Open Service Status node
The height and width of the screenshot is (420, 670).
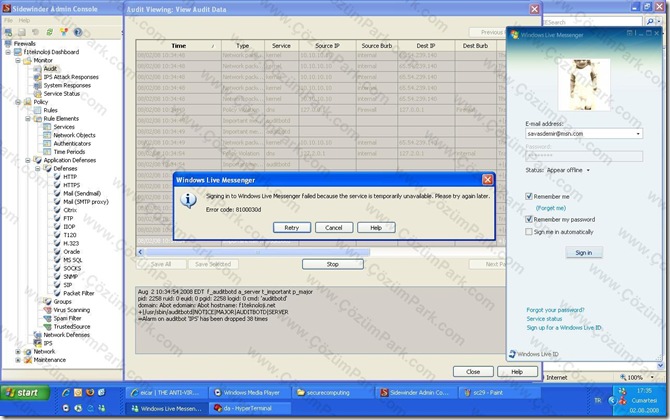pyautogui.click(x=62, y=94)
